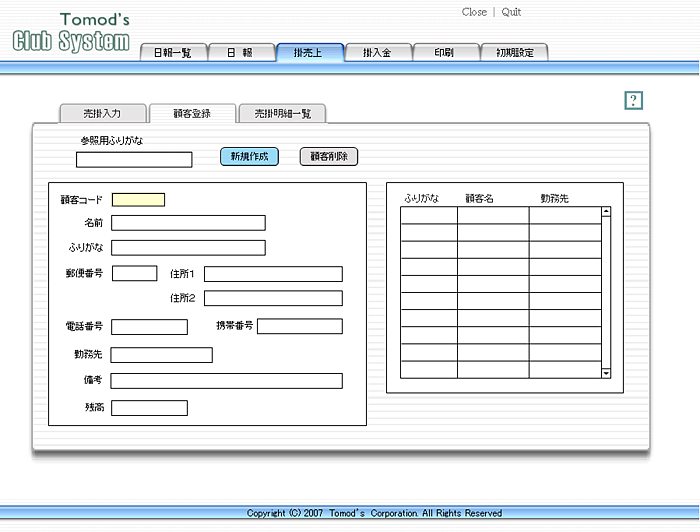Click the Close link at top
The width and height of the screenshot is (700, 532).
point(474,12)
